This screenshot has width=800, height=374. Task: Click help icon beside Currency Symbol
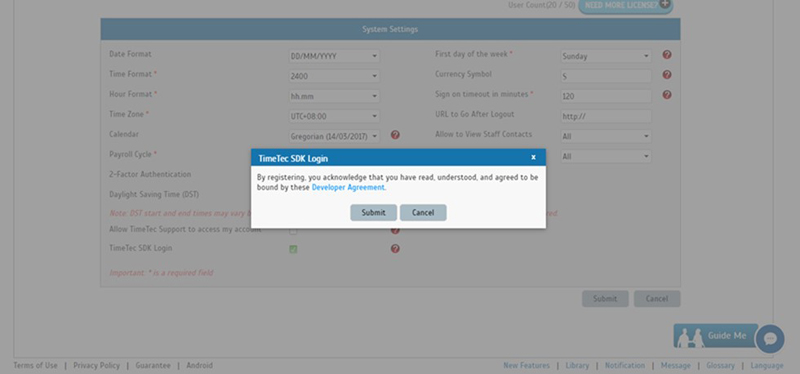(x=667, y=74)
